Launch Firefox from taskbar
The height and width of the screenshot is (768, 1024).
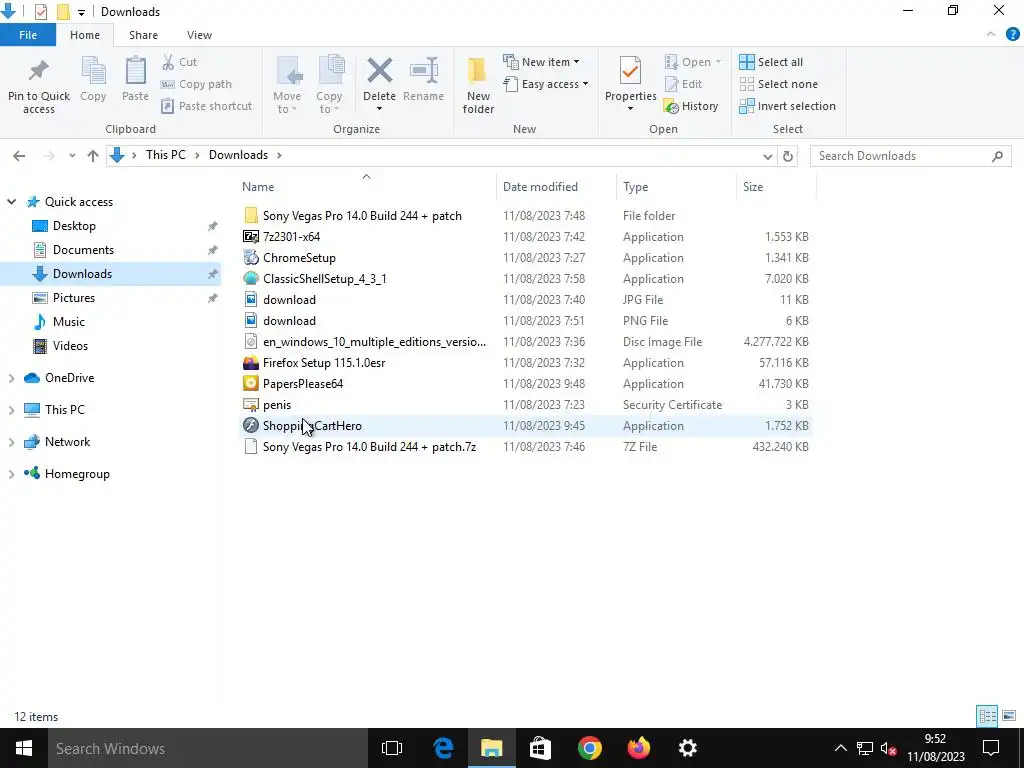tap(639, 748)
